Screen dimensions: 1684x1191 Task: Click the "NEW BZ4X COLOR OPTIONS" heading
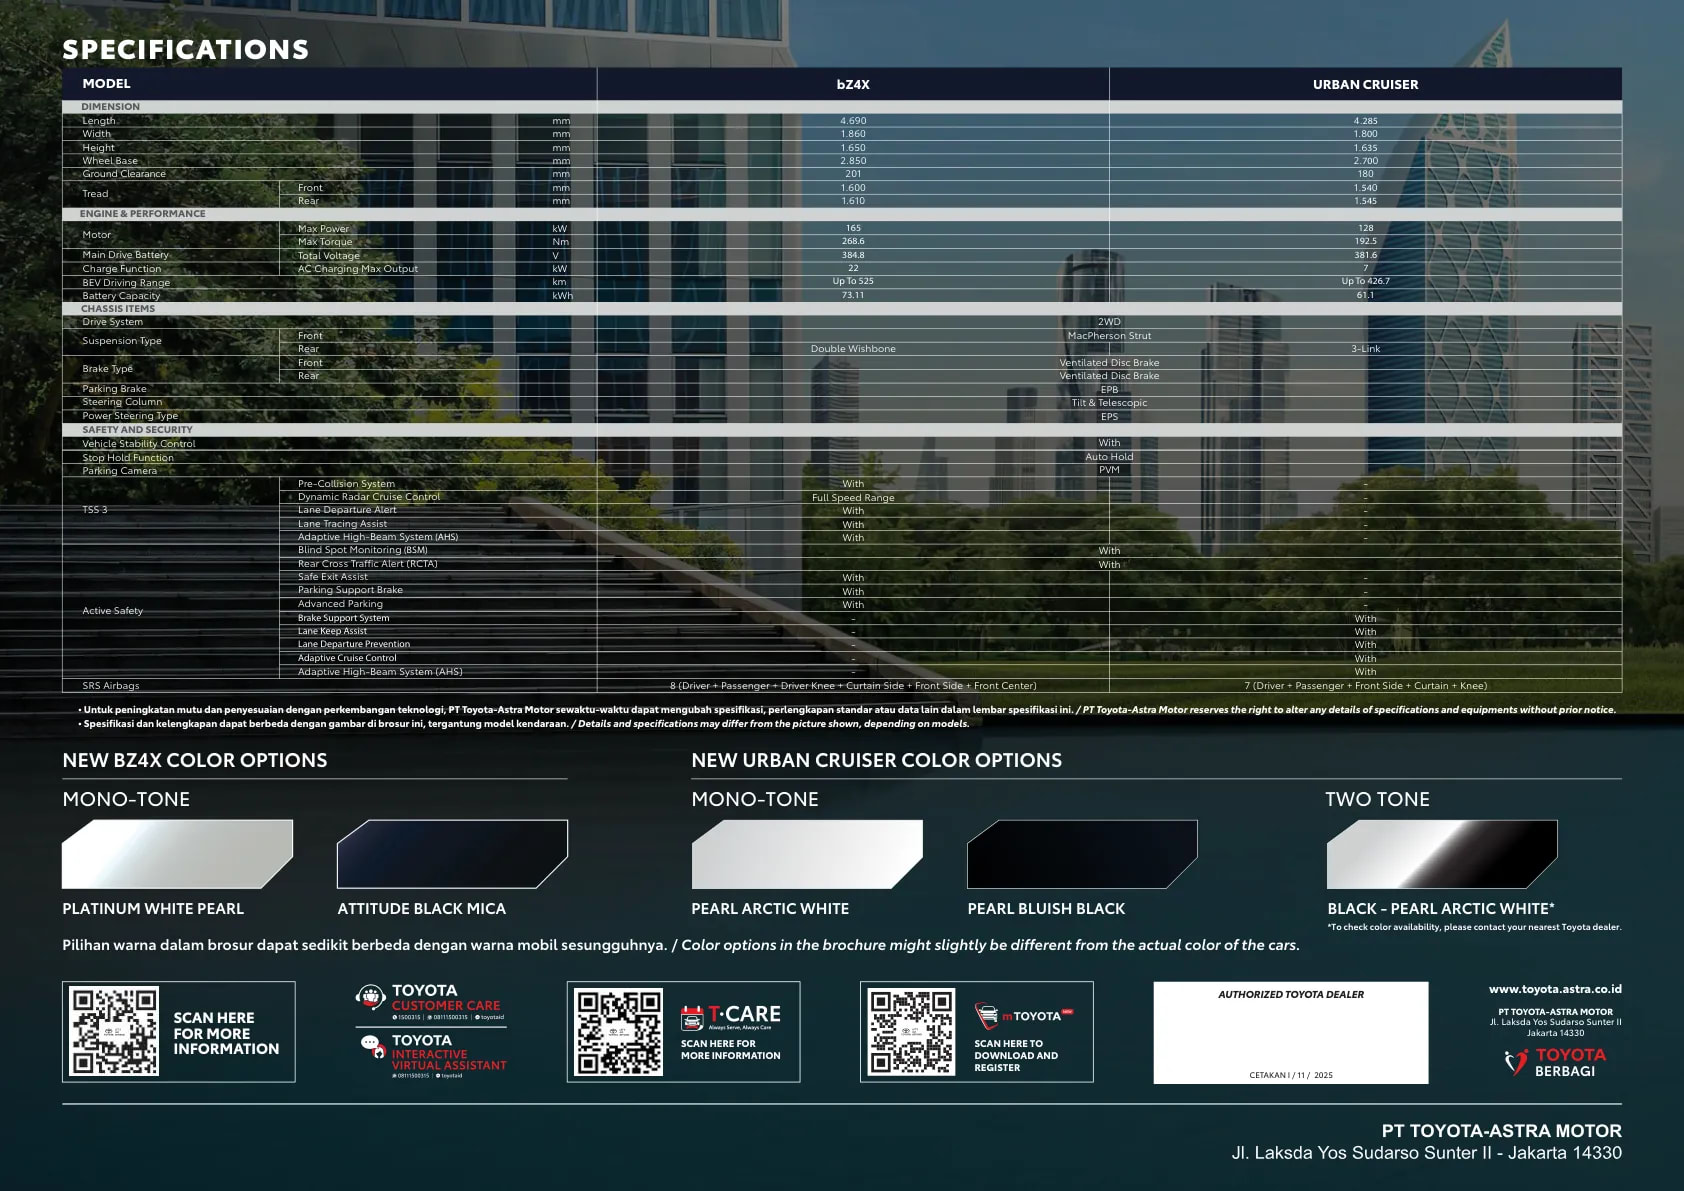(x=195, y=760)
